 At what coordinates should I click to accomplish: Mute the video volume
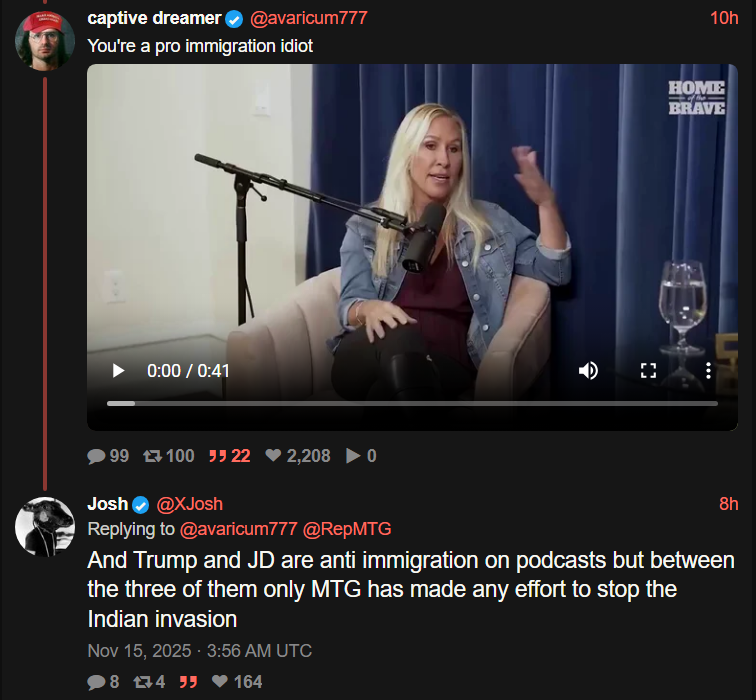[x=589, y=371]
